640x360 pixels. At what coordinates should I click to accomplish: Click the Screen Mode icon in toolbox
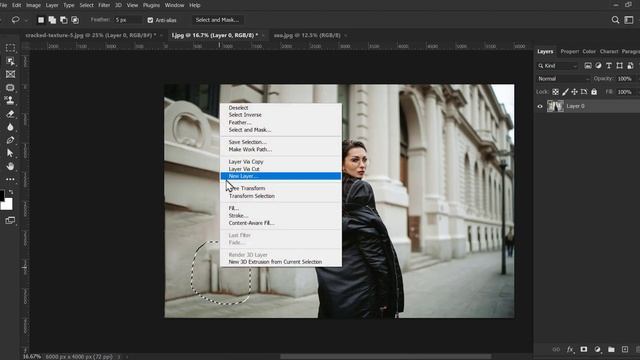10,220
